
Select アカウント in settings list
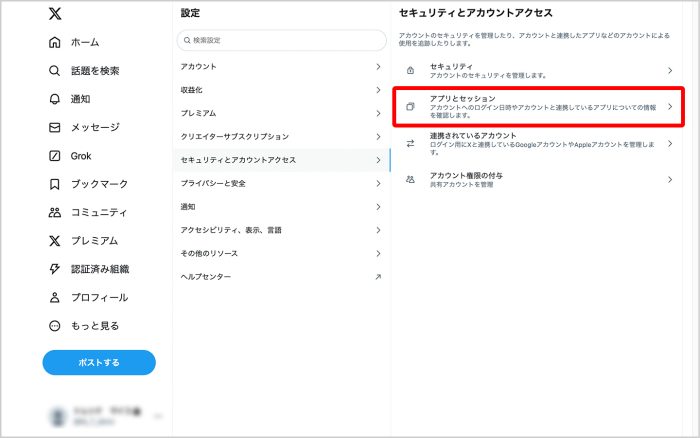point(280,66)
